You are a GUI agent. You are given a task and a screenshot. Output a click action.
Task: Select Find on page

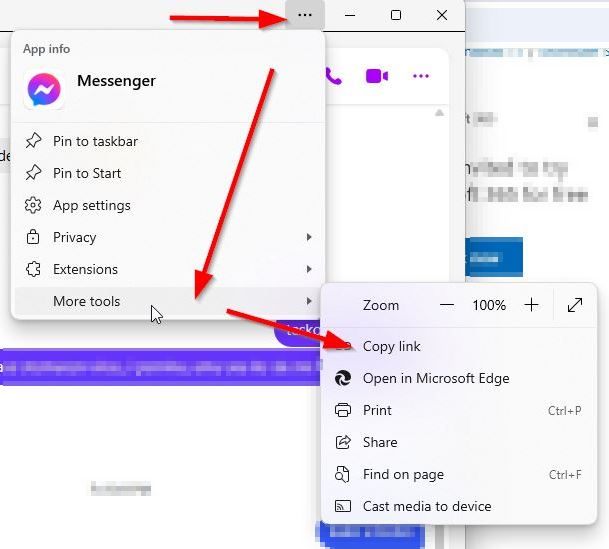tap(459, 474)
